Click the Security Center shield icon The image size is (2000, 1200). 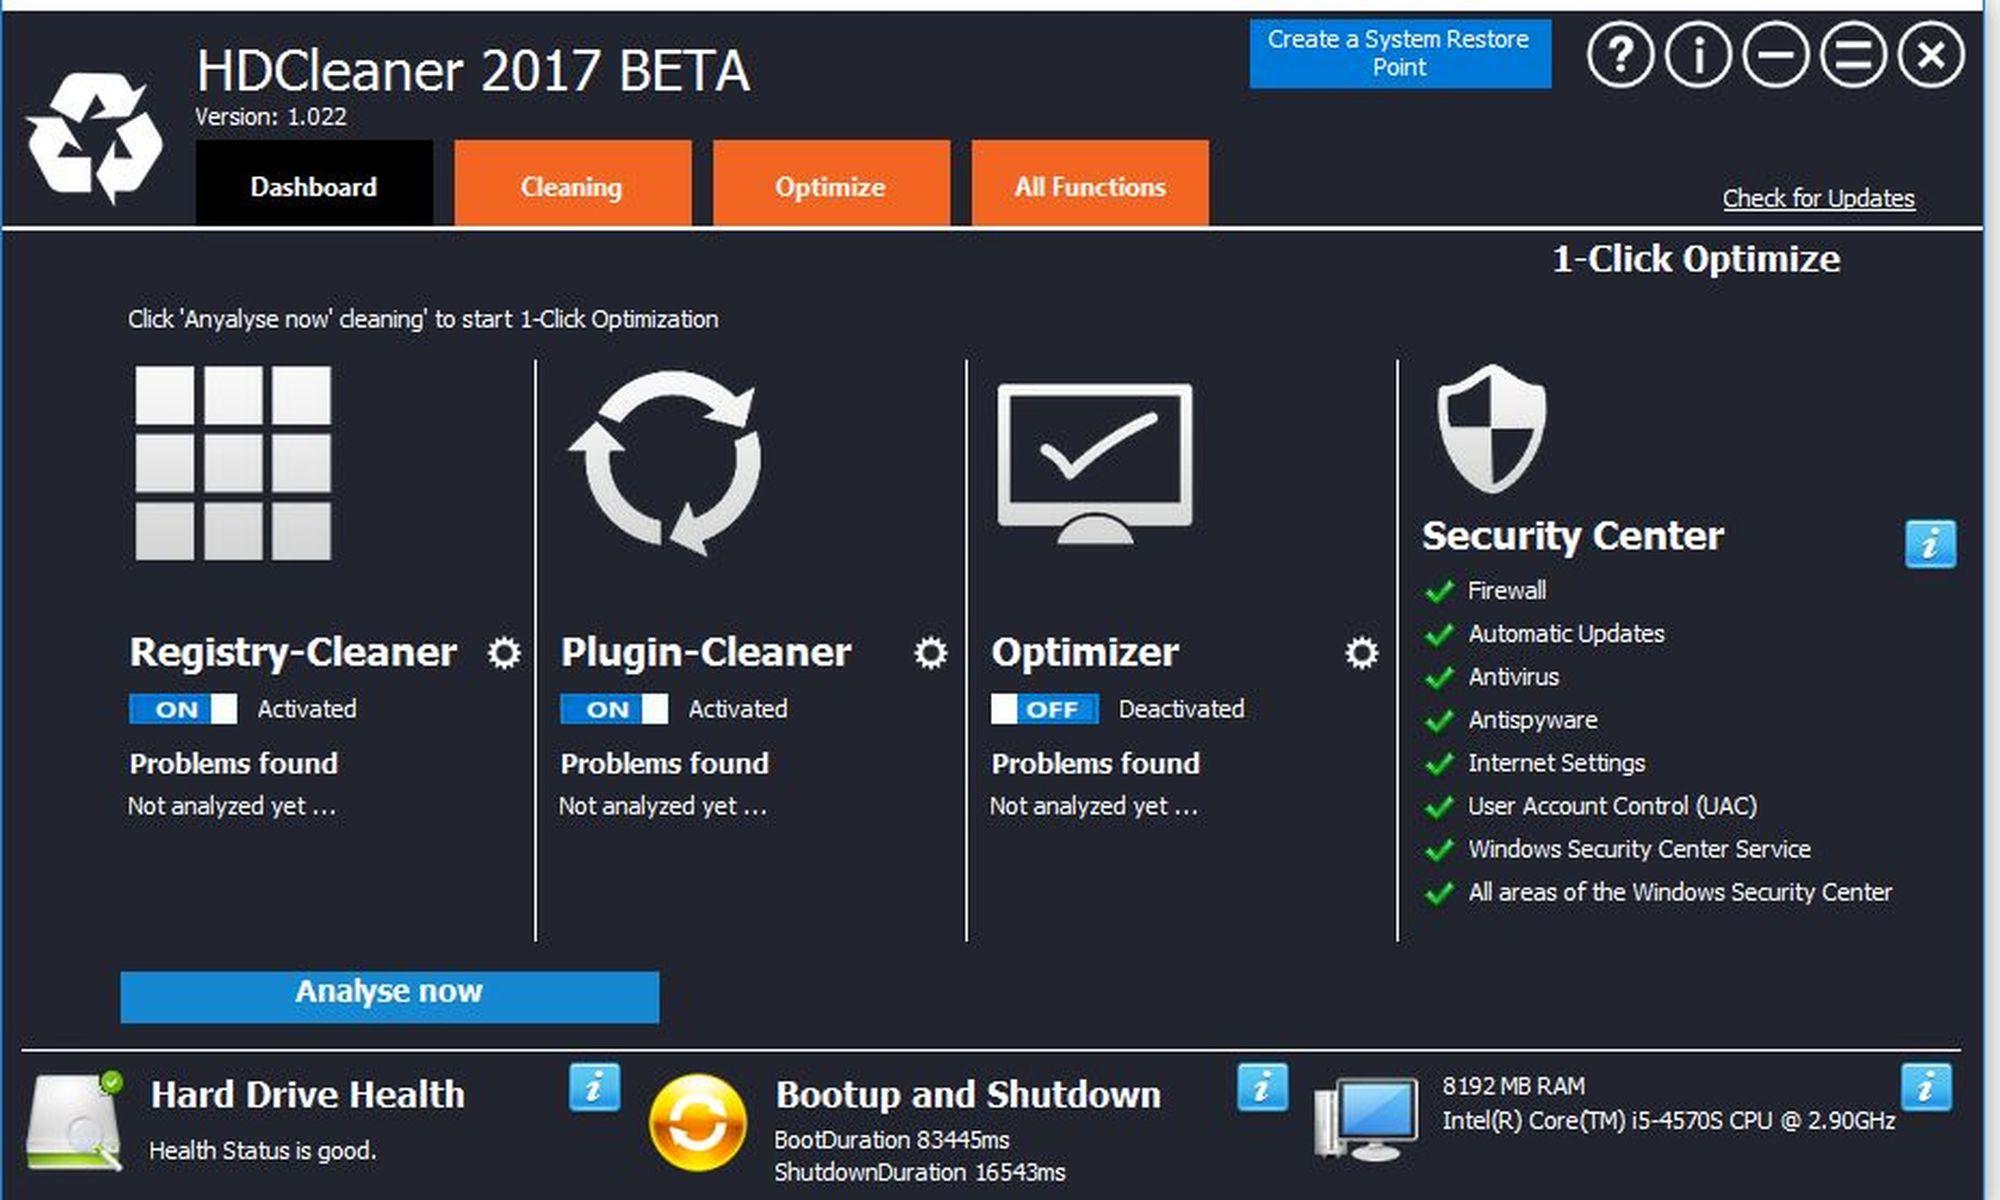pyautogui.click(x=1491, y=428)
